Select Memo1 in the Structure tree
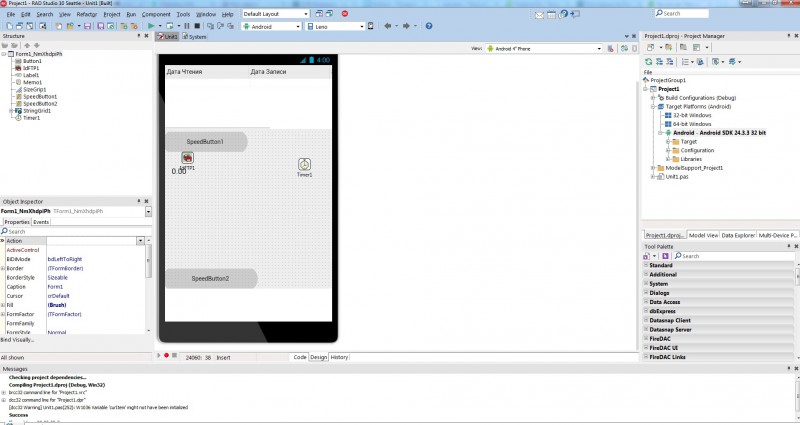The height and width of the screenshot is (425, 800). (32, 82)
